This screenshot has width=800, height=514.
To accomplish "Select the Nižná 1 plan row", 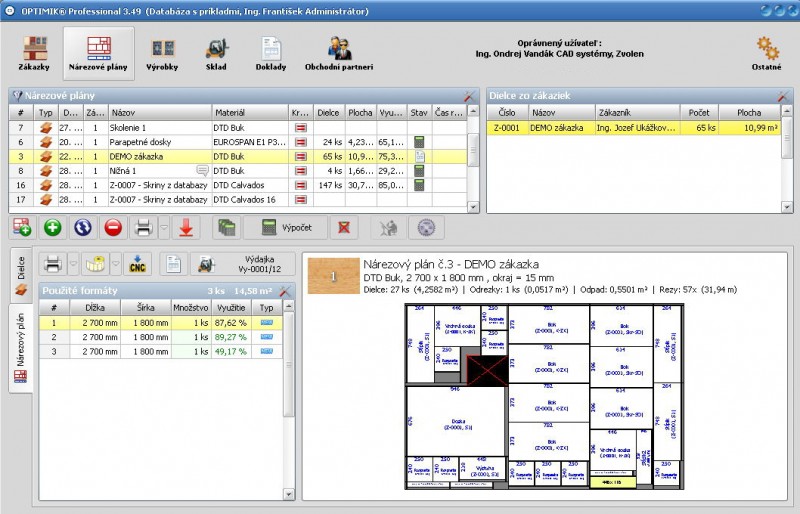I will [238, 170].
